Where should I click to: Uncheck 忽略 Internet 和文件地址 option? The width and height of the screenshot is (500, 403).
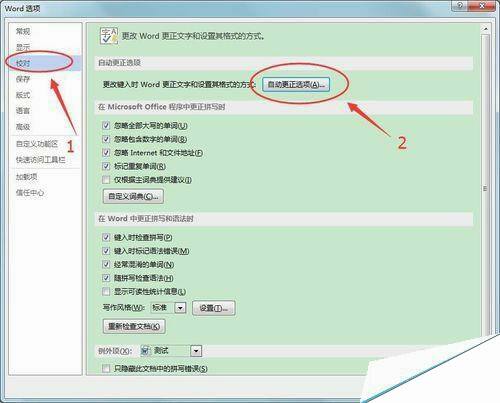pos(106,153)
